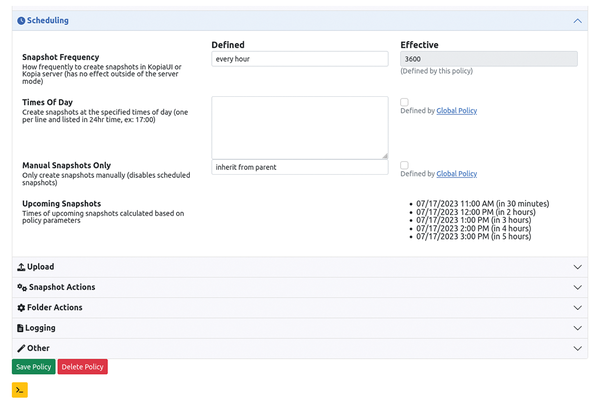Open Global Policy link beside Manual Snapshots

pos(457,174)
